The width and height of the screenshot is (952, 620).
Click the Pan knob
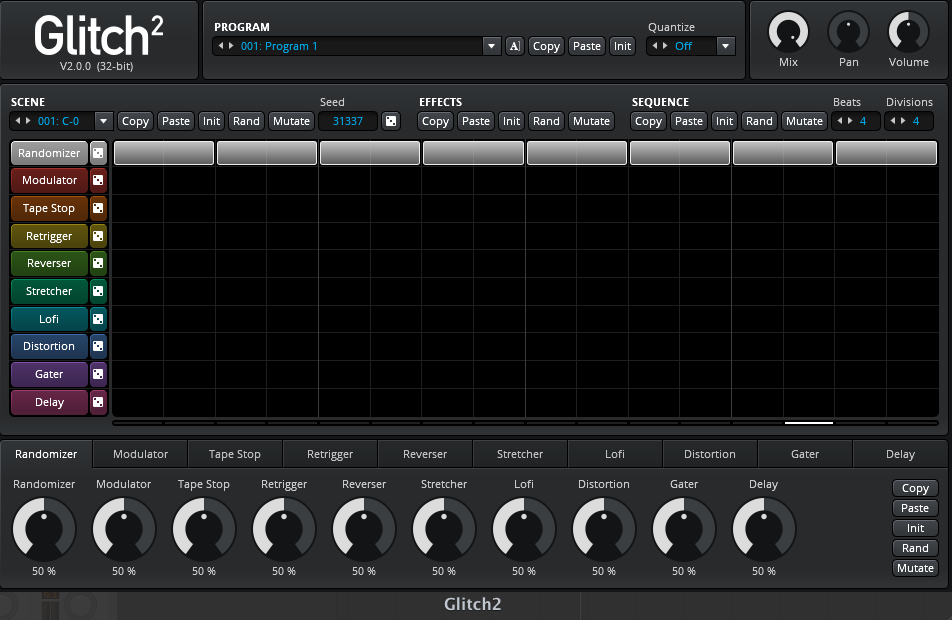pos(848,32)
